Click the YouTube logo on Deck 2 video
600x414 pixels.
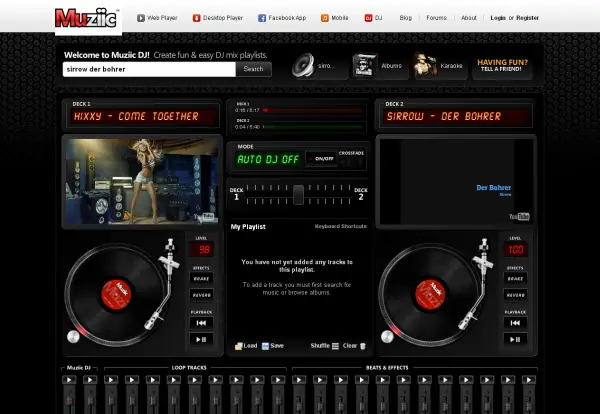519,217
